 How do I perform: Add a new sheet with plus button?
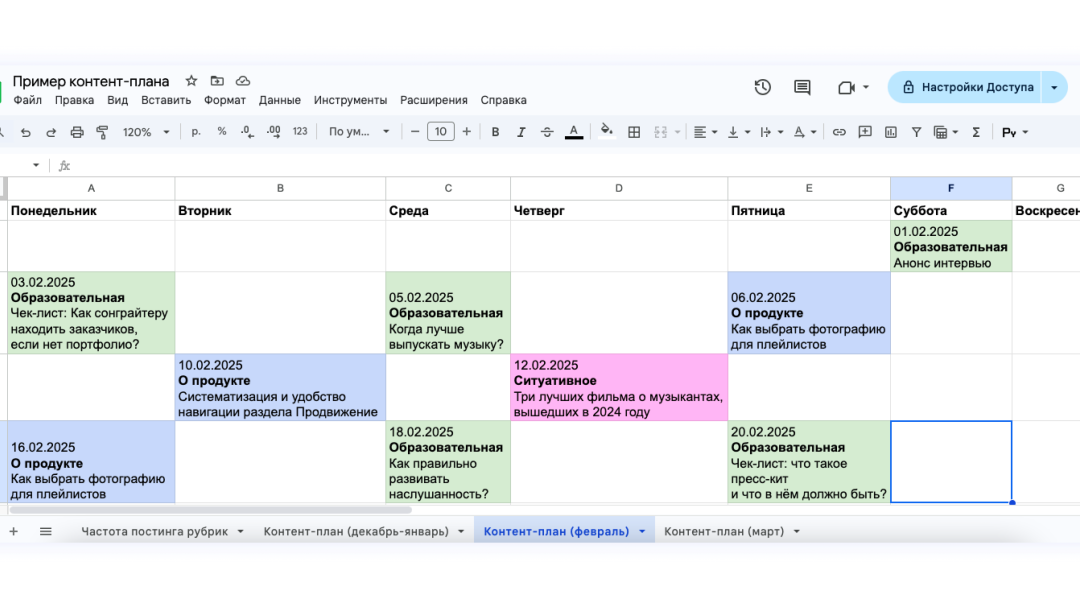(14, 531)
